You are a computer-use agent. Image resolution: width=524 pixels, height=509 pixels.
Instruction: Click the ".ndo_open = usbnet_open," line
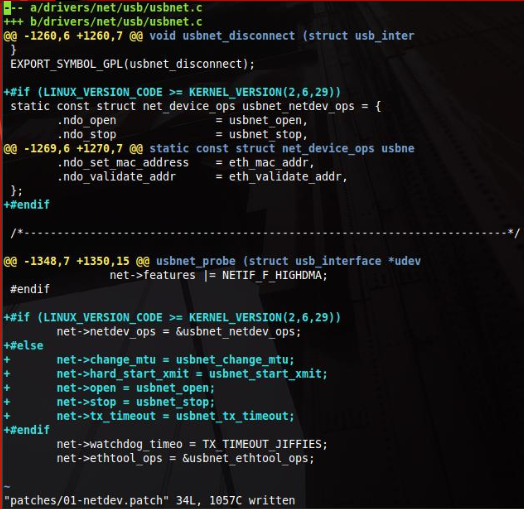pyautogui.click(x=182, y=120)
